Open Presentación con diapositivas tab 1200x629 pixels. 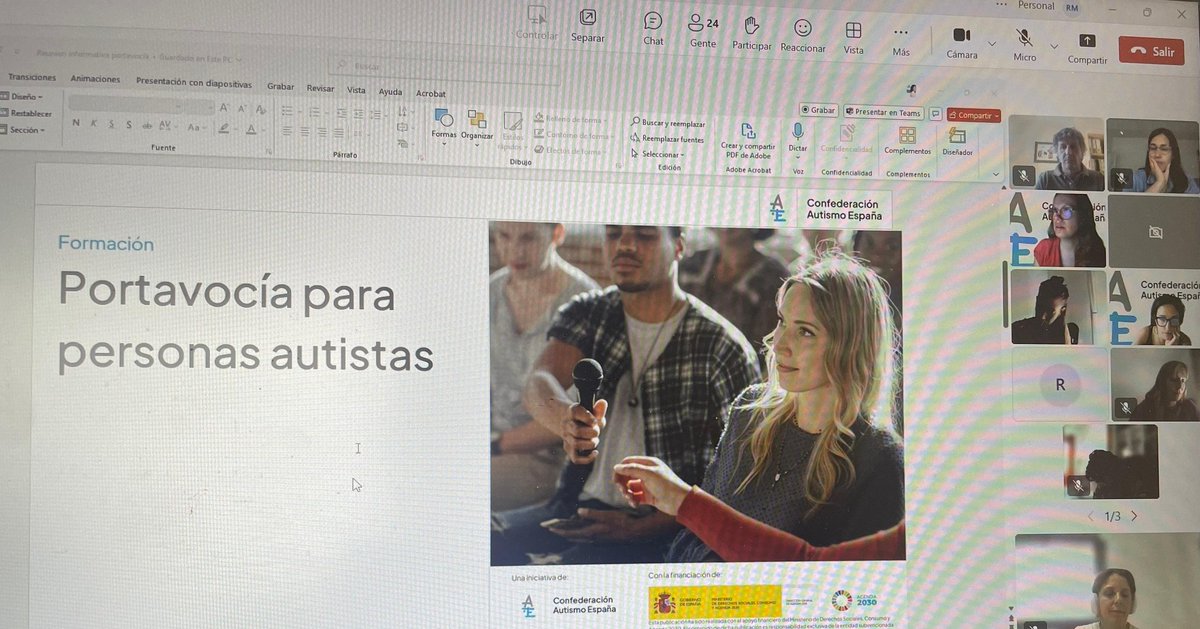pyautogui.click(x=194, y=83)
